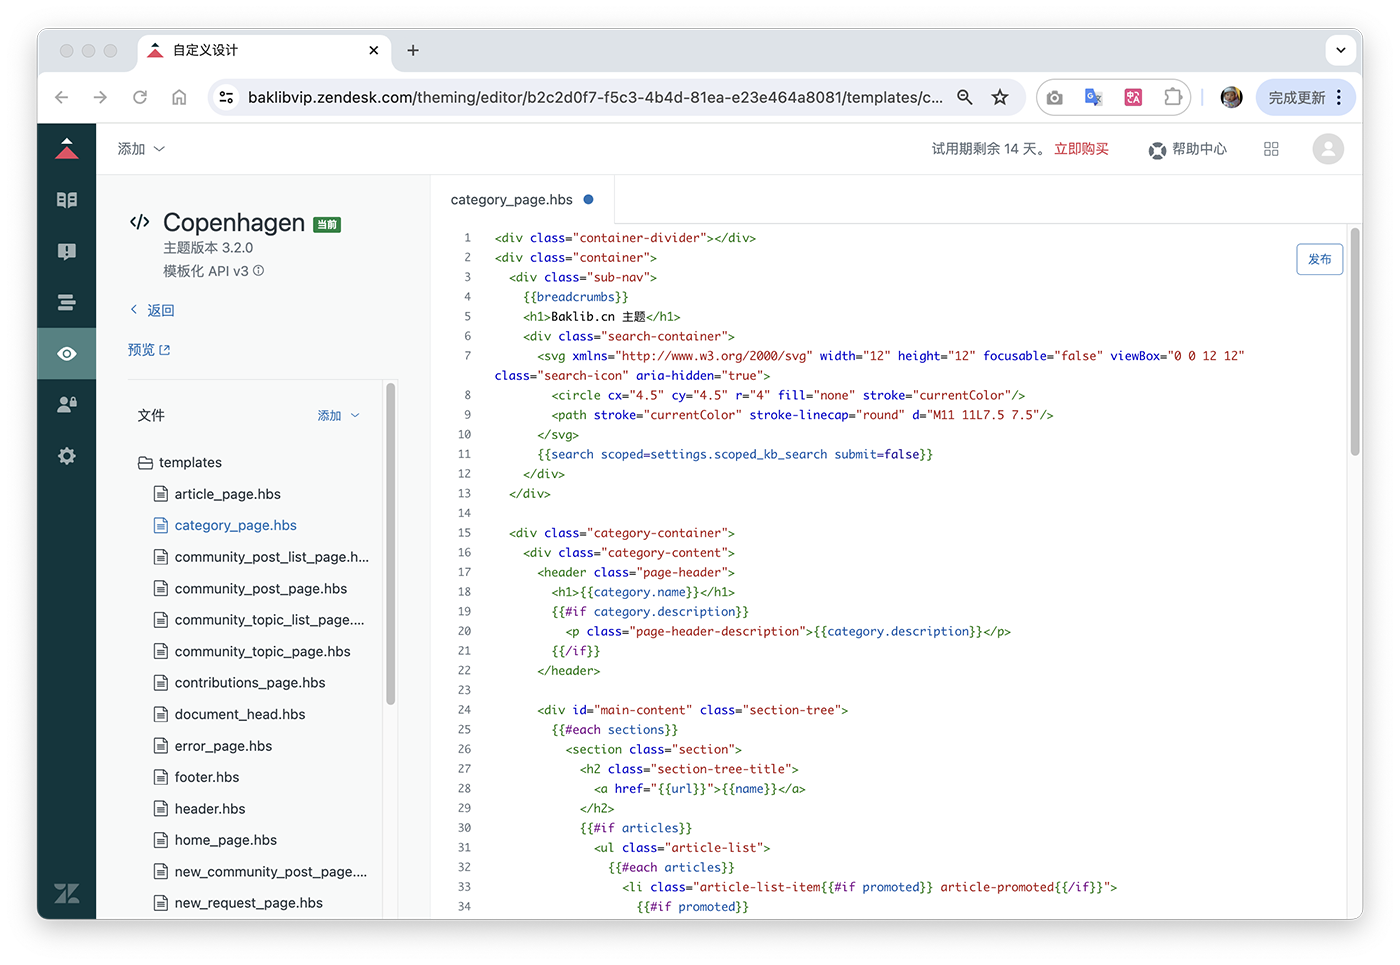Click the browser back arrow
Image resolution: width=1400 pixels, height=965 pixels.
pyautogui.click(x=62, y=97)
